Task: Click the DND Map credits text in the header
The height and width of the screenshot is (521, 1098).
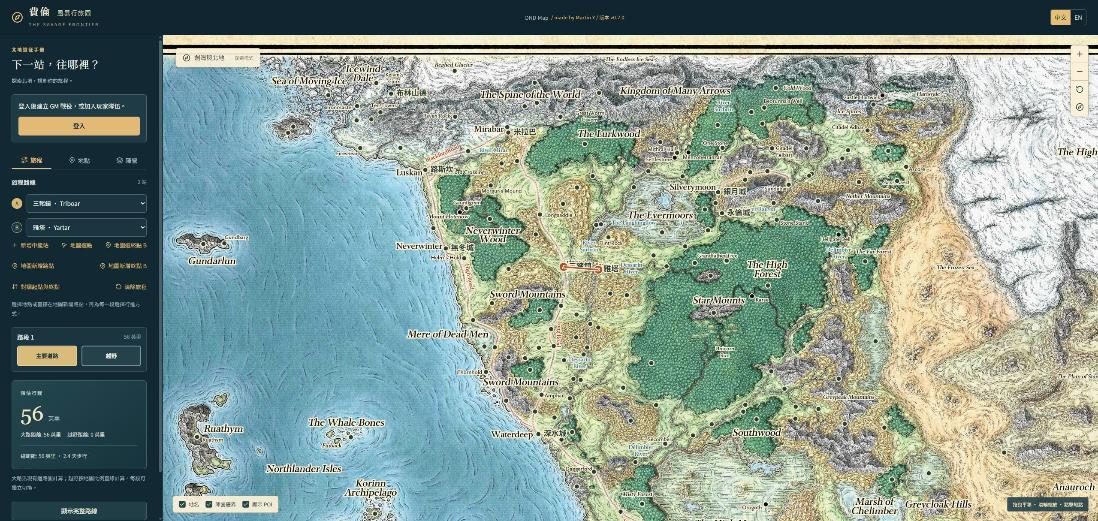Action: pos(574,18)
